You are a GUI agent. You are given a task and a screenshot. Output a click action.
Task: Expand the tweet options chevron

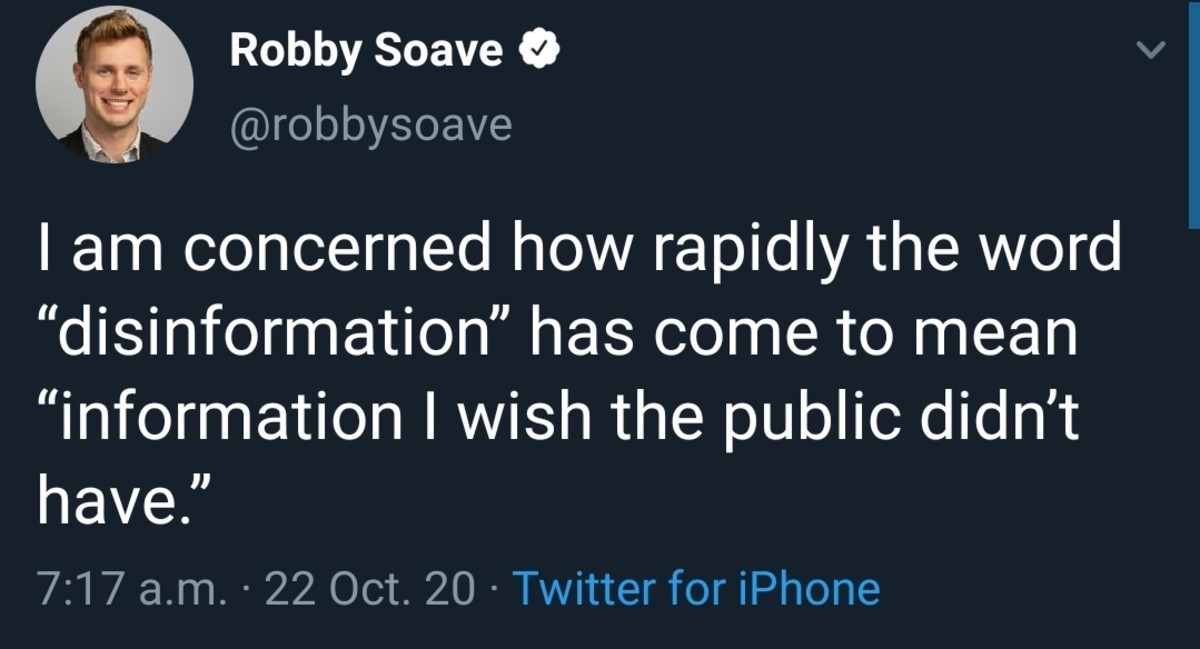pyautogui.click(x=1154, y=50)
